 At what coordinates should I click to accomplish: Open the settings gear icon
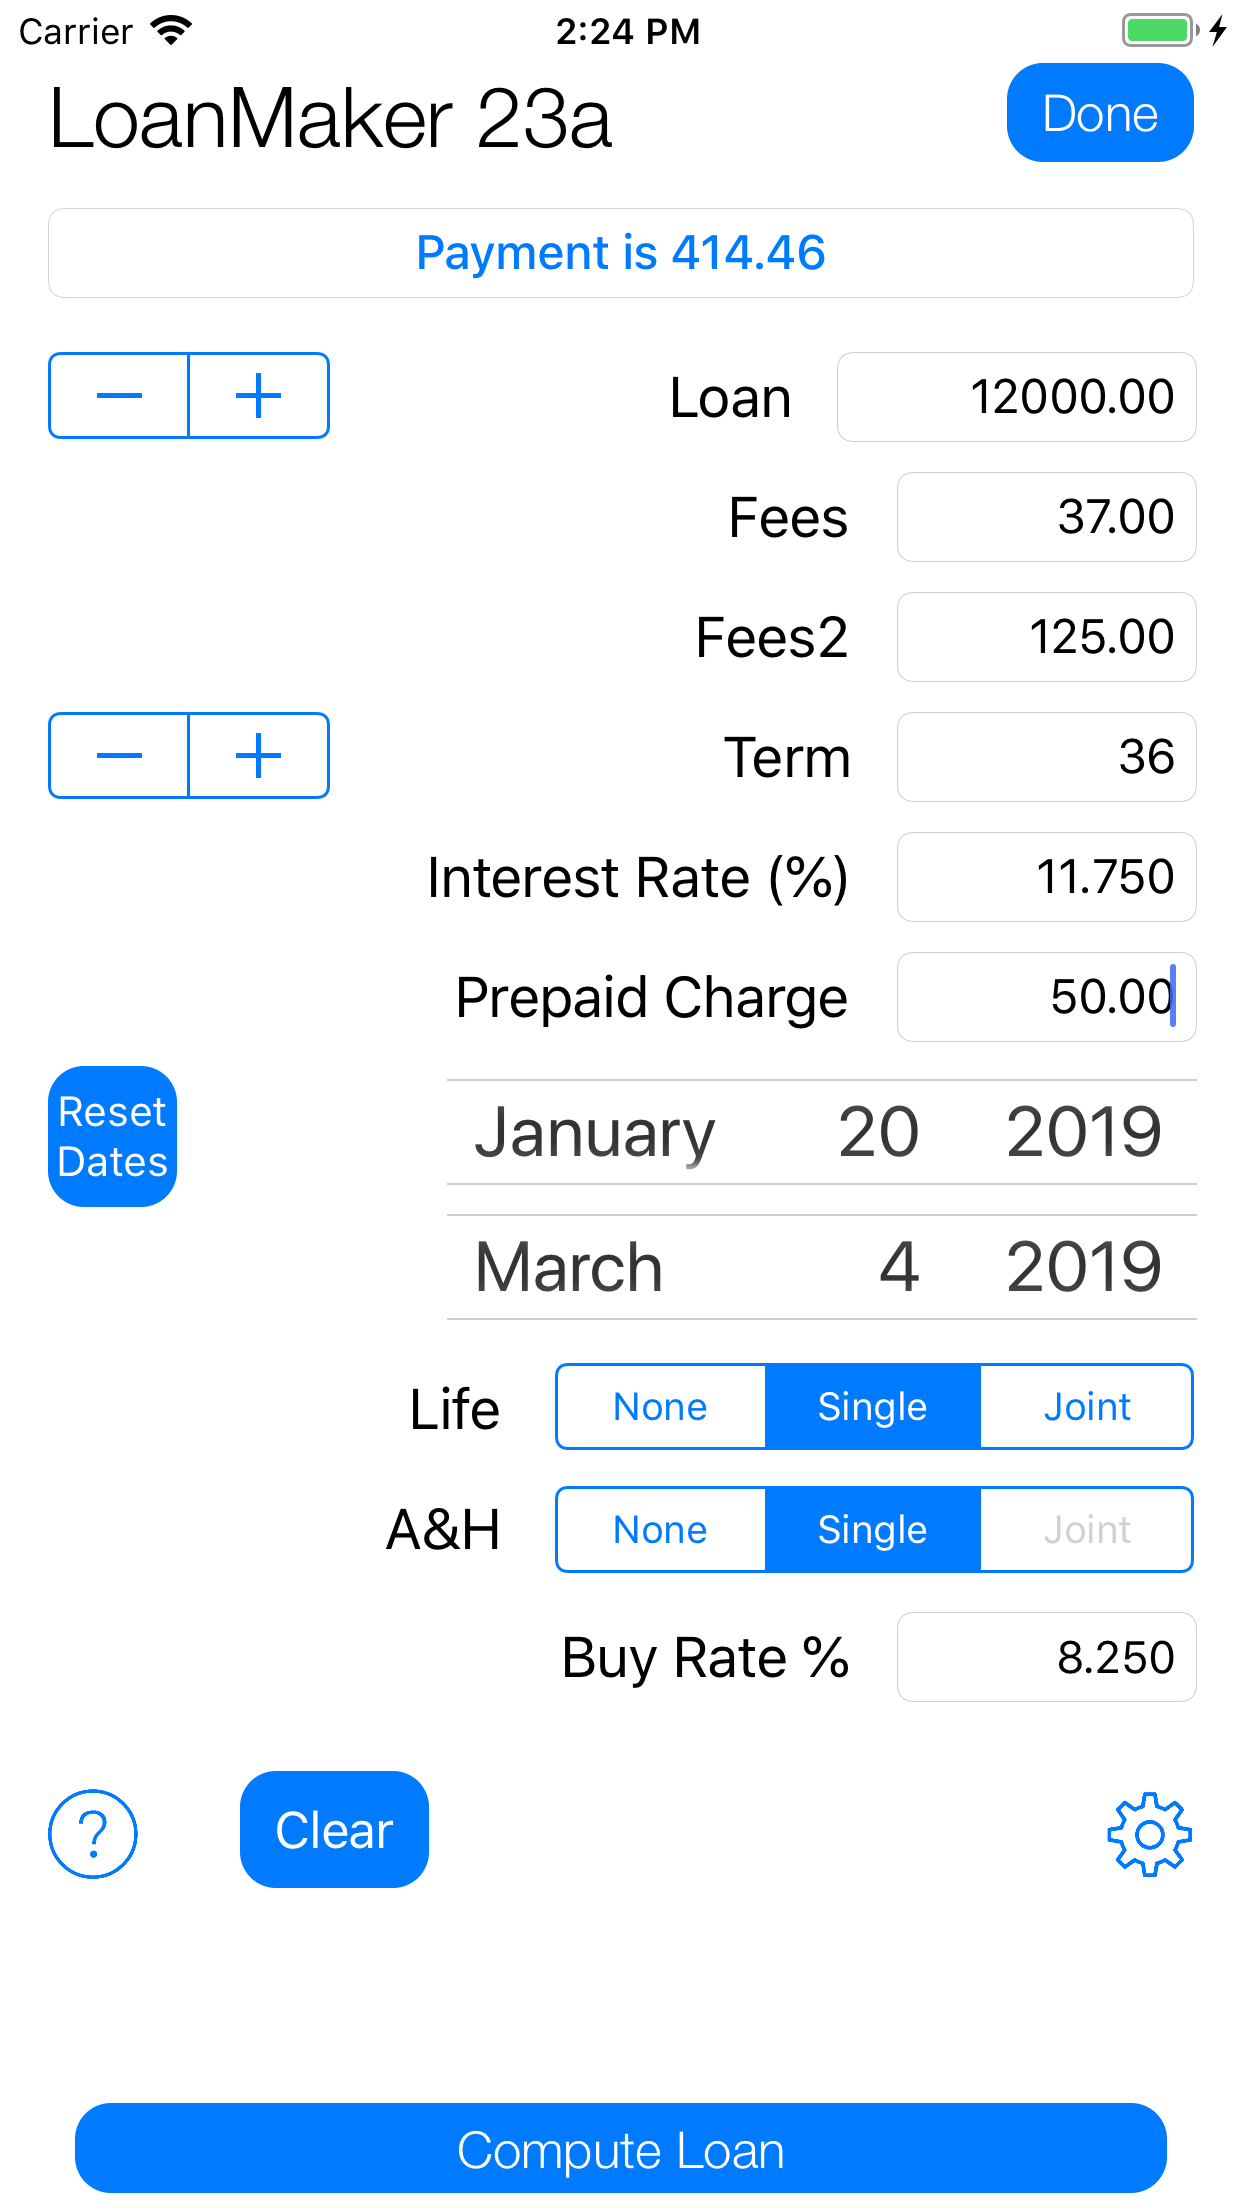(1149, 1833)
